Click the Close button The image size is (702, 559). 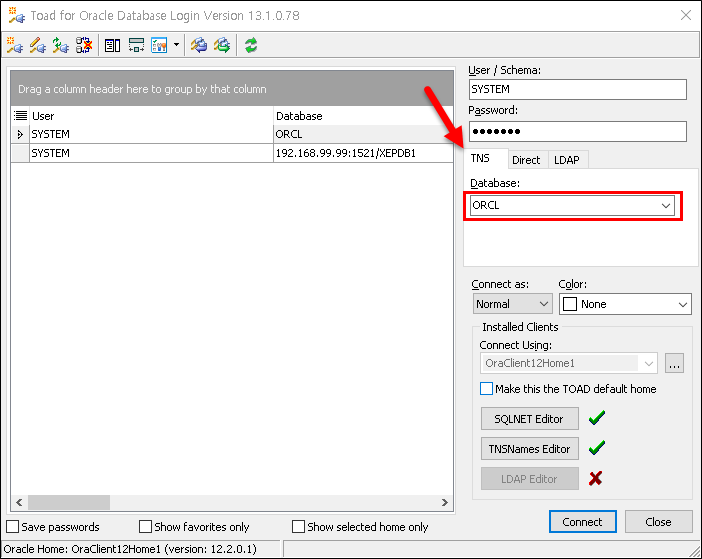tap(658, 521)
